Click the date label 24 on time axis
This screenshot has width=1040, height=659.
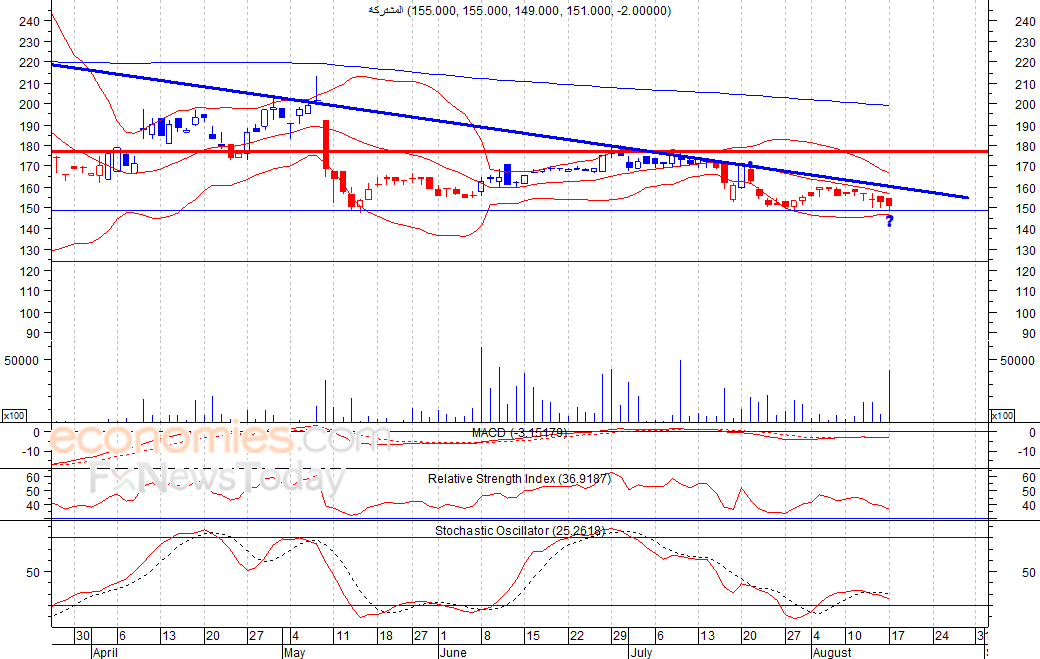coord(941,636)
